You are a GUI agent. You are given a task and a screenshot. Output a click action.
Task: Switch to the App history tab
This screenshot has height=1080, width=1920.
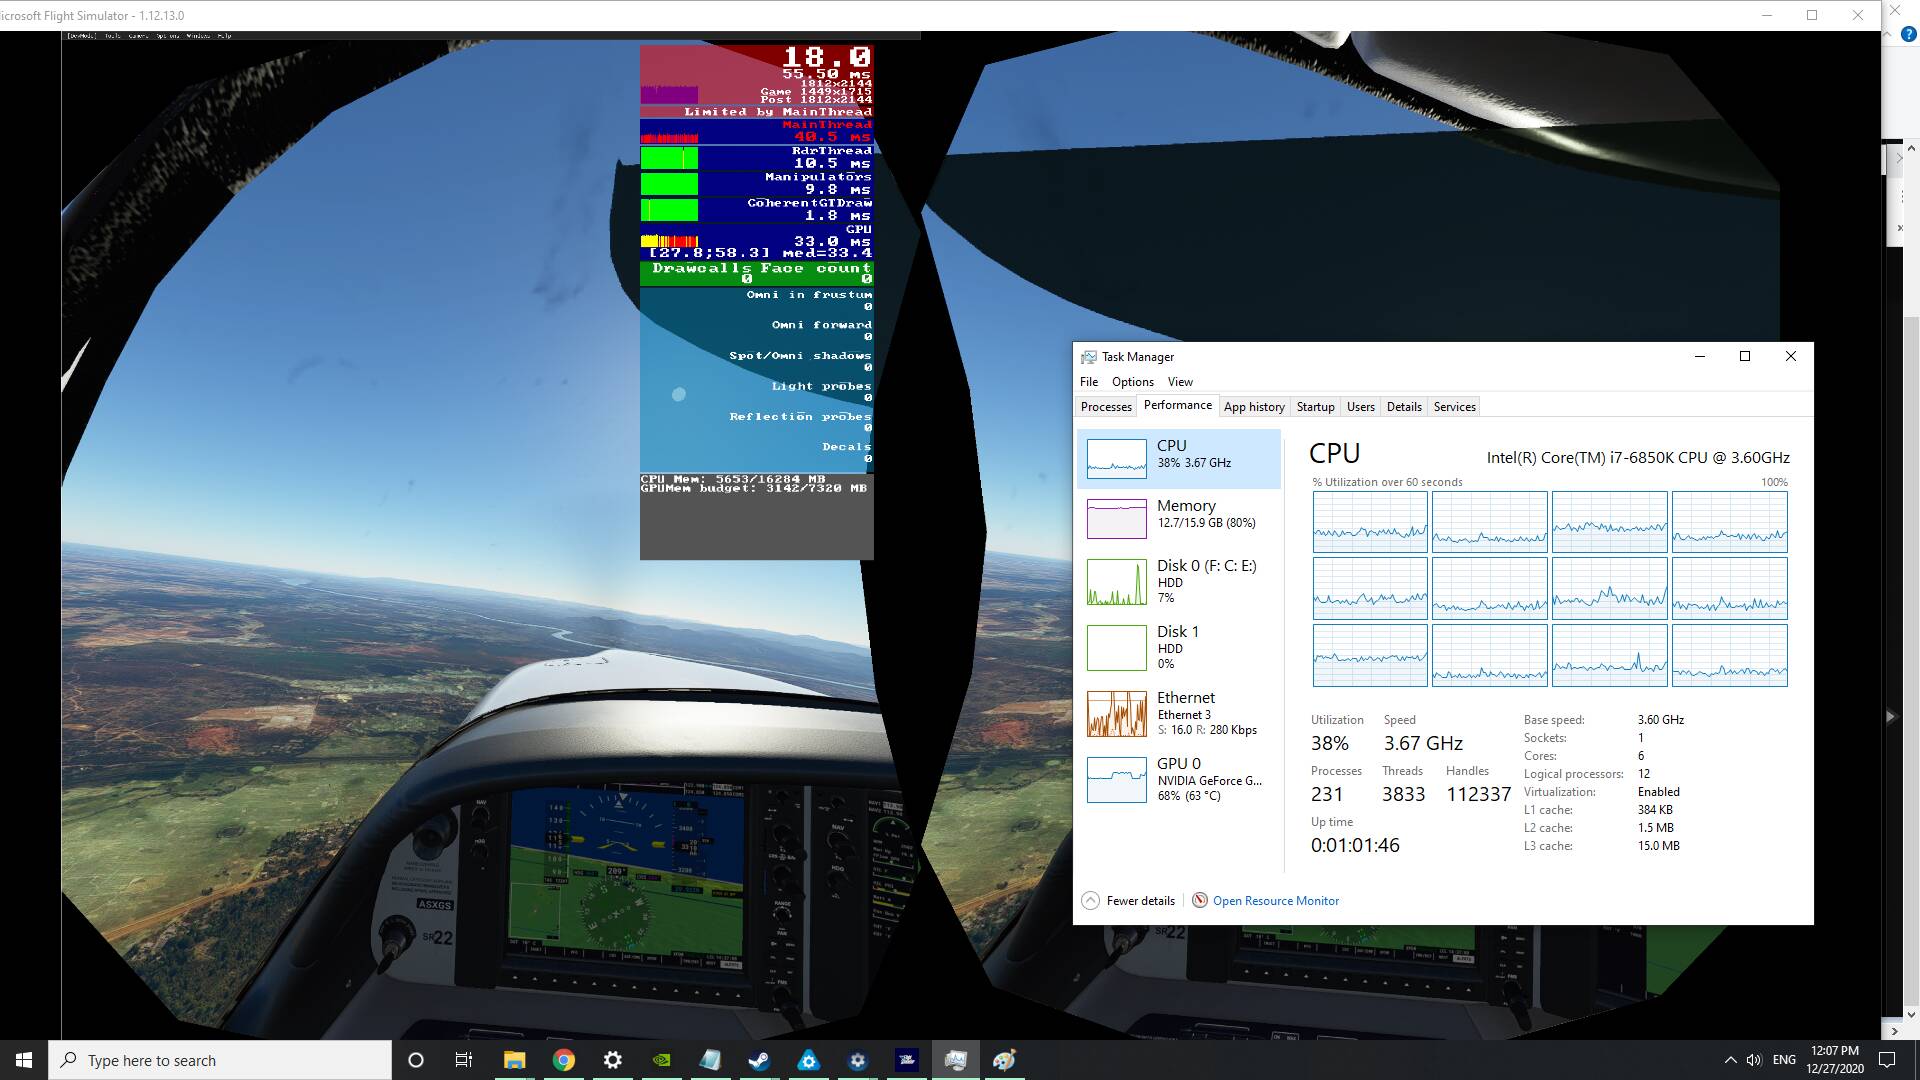click(1254, 407)
